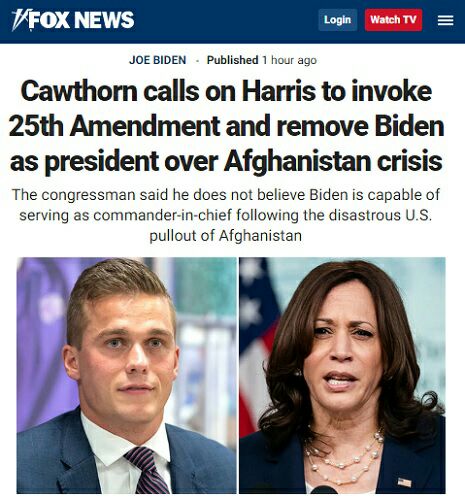Open the Cawthorn 25th Amendment headline
The width and height of the screenshot is (465, 499).
coord(227,126)
